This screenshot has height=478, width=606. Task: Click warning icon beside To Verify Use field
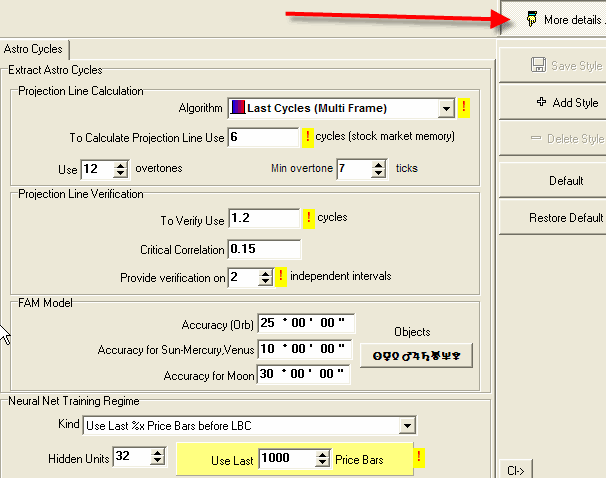coord(308,217)
